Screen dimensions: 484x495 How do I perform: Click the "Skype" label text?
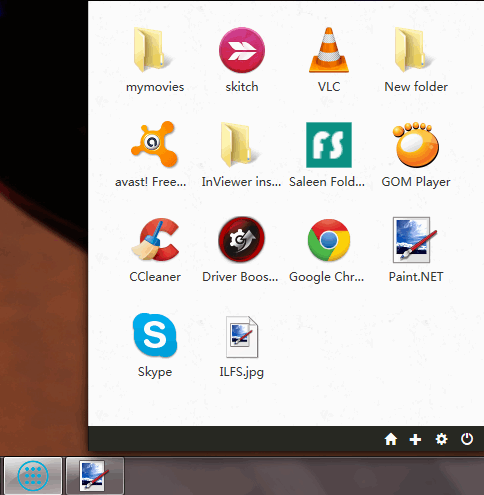(155, 372)
